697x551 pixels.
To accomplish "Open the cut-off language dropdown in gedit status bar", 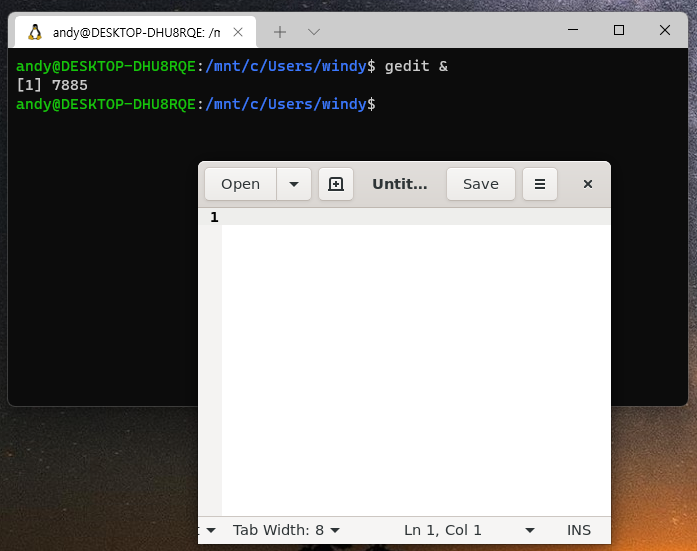I will click(207, 530).
